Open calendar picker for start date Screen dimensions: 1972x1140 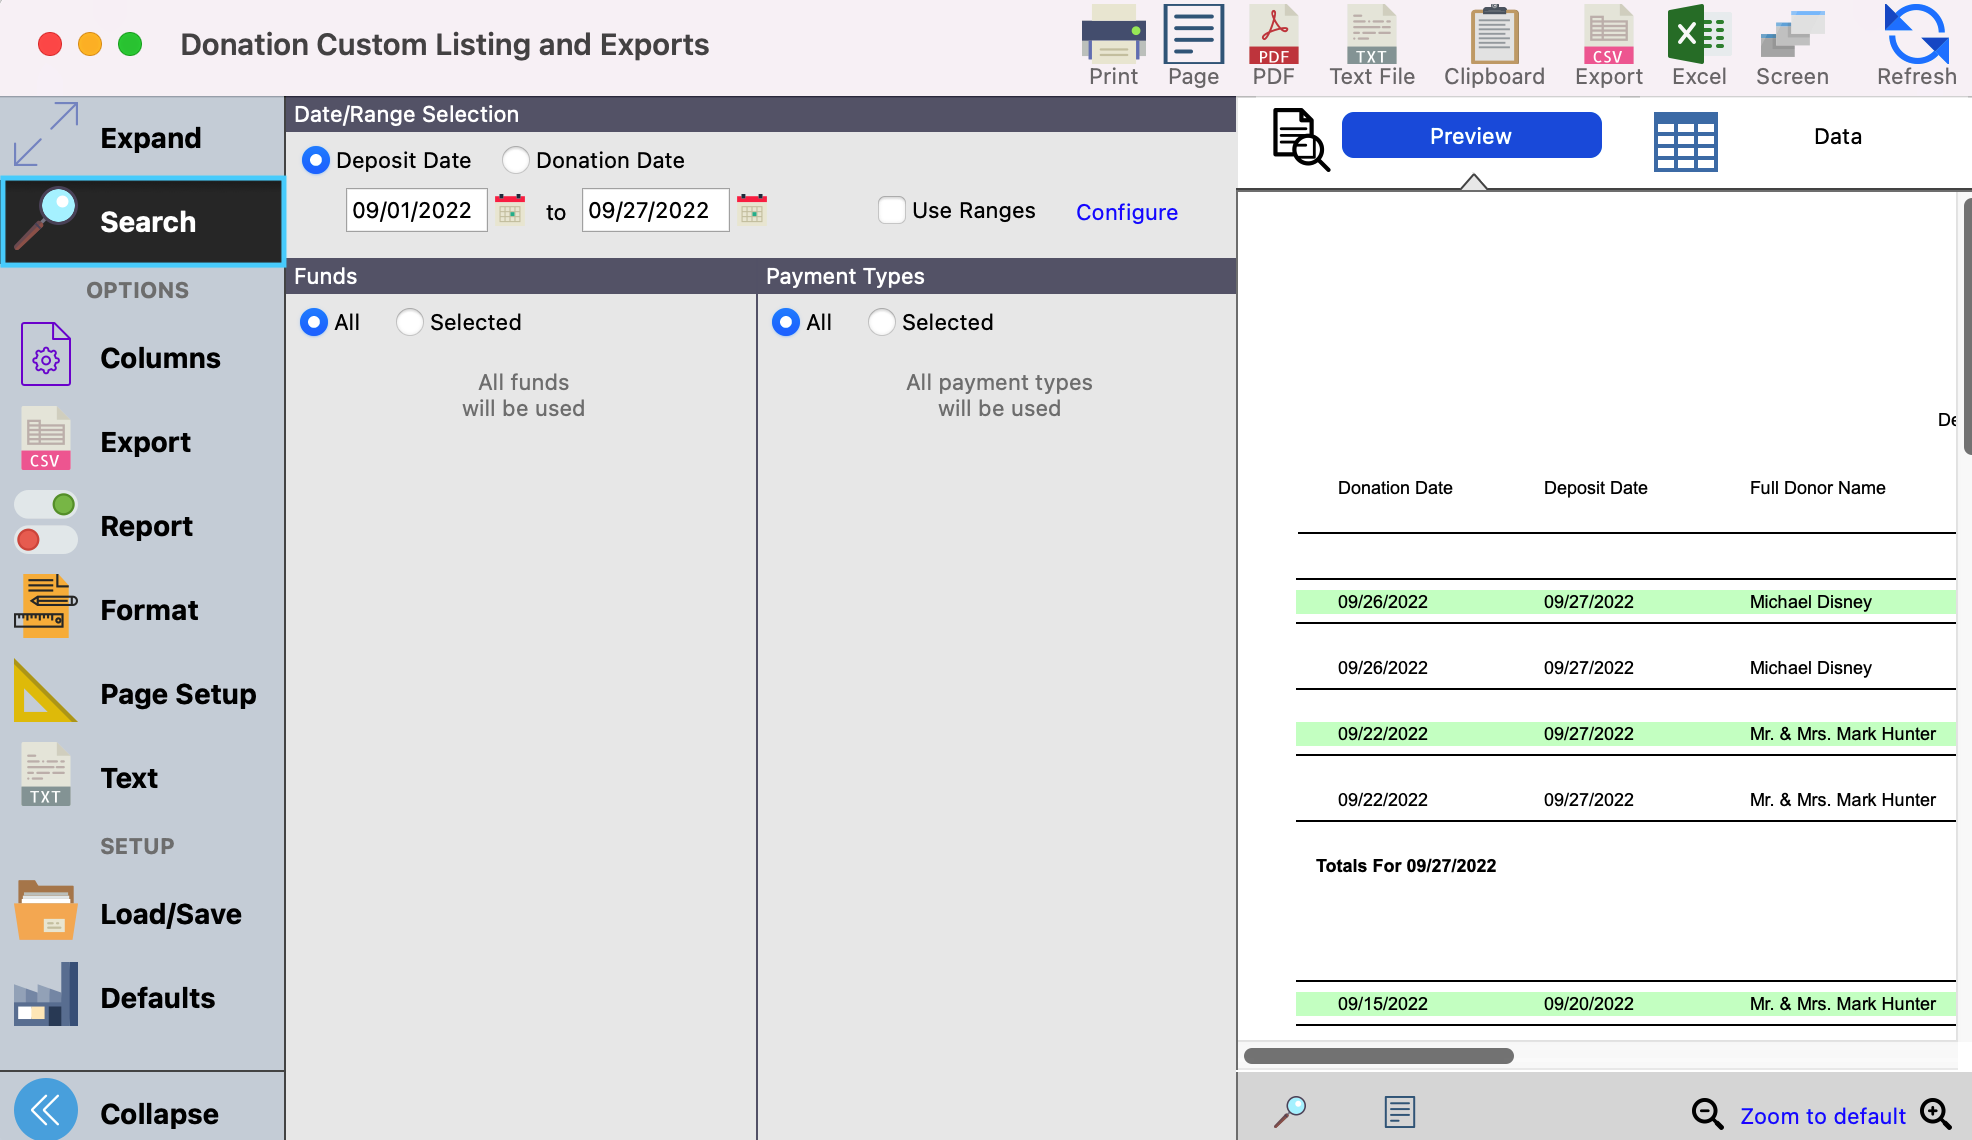click(510, 210)
